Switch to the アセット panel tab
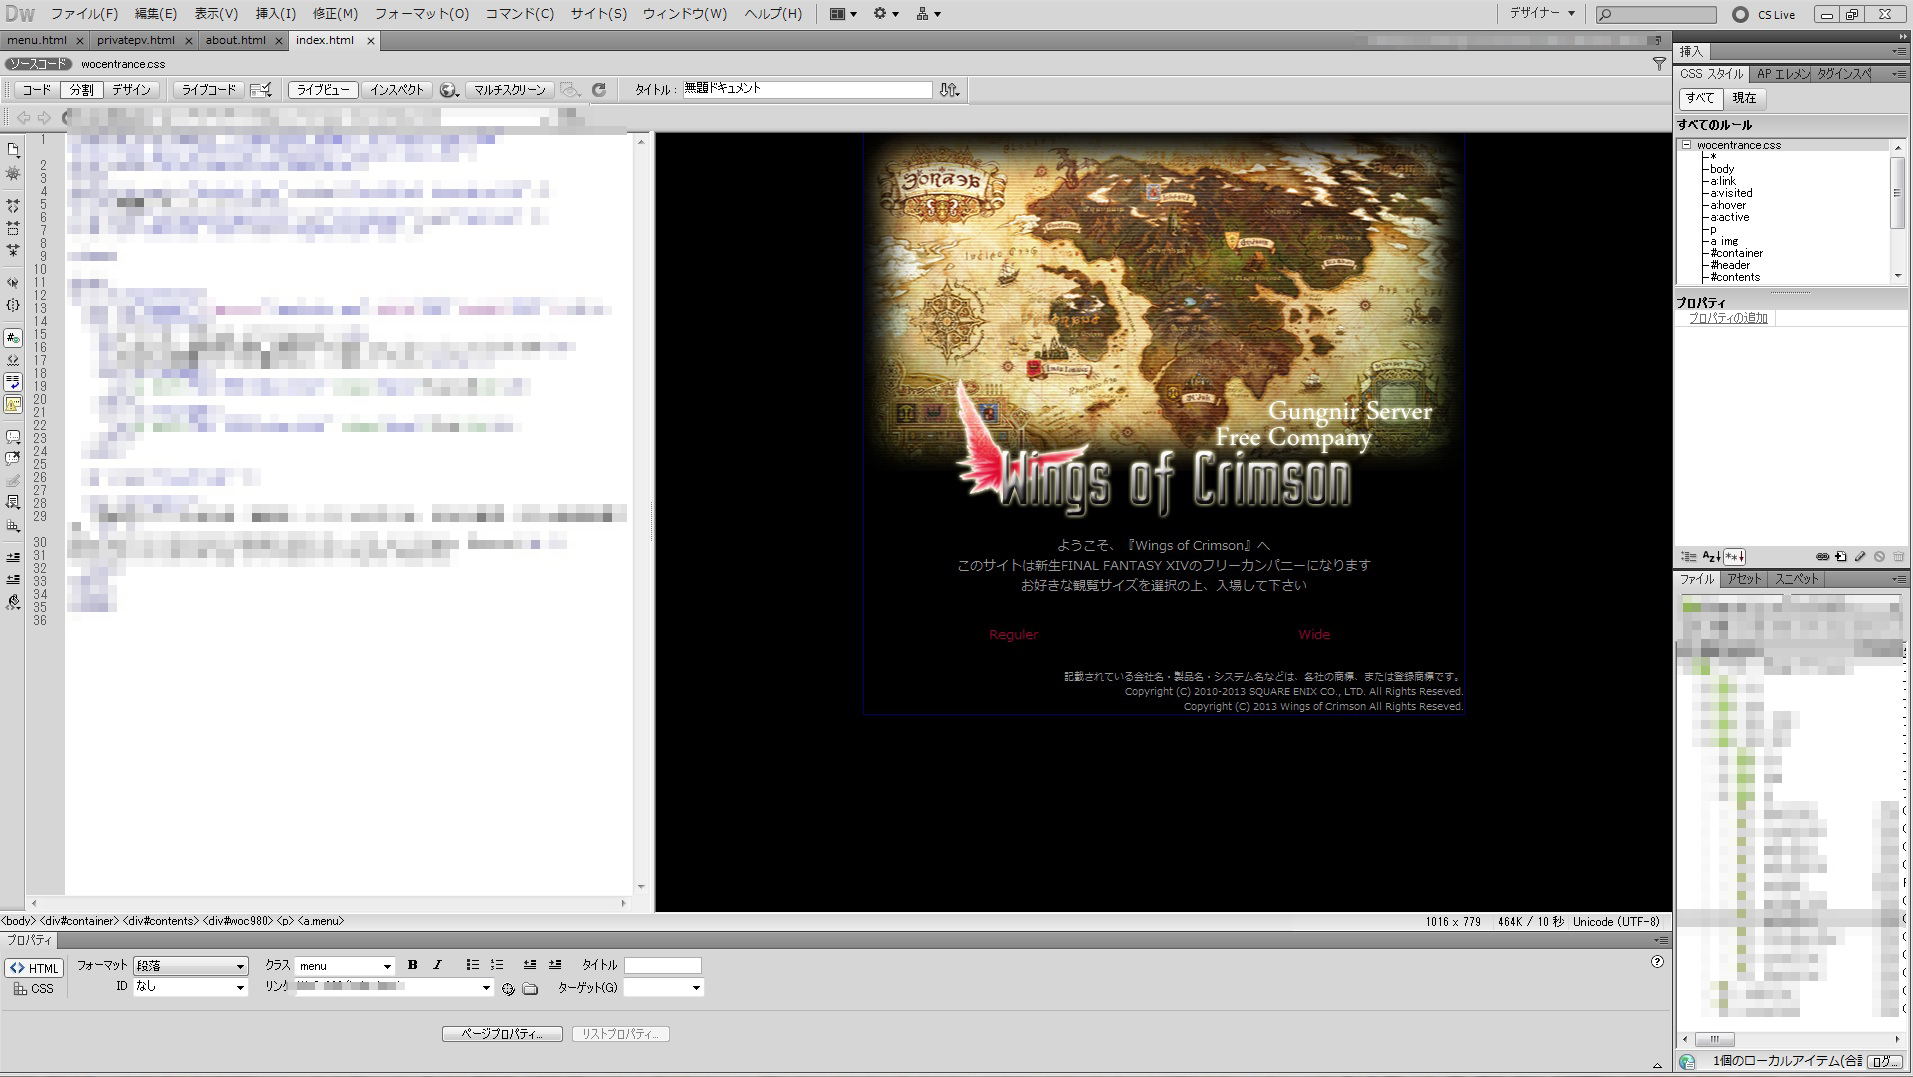1913x1077 pixels. point(1743,579)
